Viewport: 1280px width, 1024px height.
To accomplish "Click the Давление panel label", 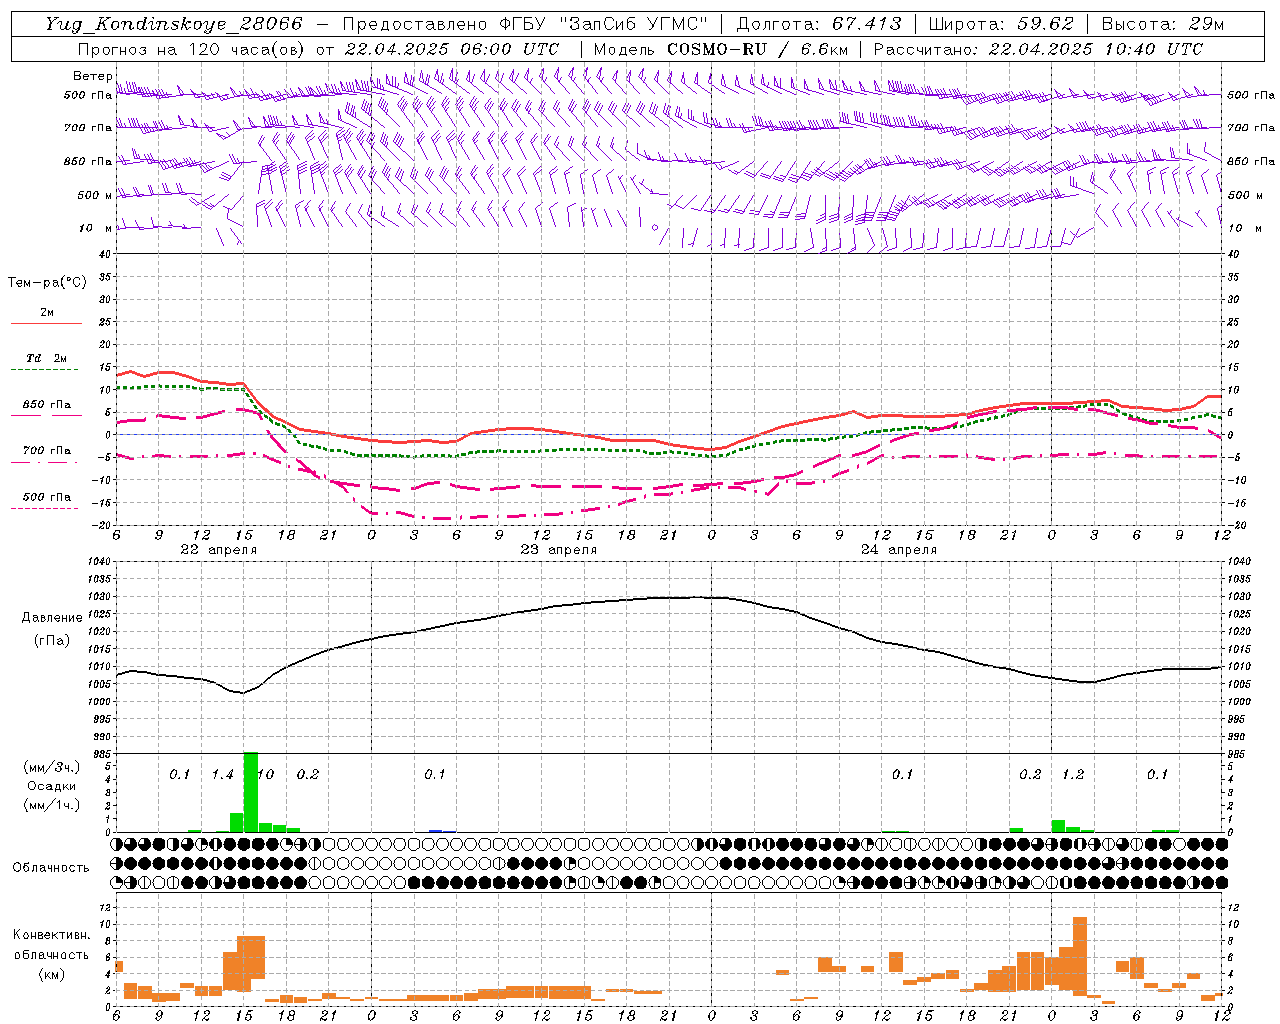I will [52, 618].
